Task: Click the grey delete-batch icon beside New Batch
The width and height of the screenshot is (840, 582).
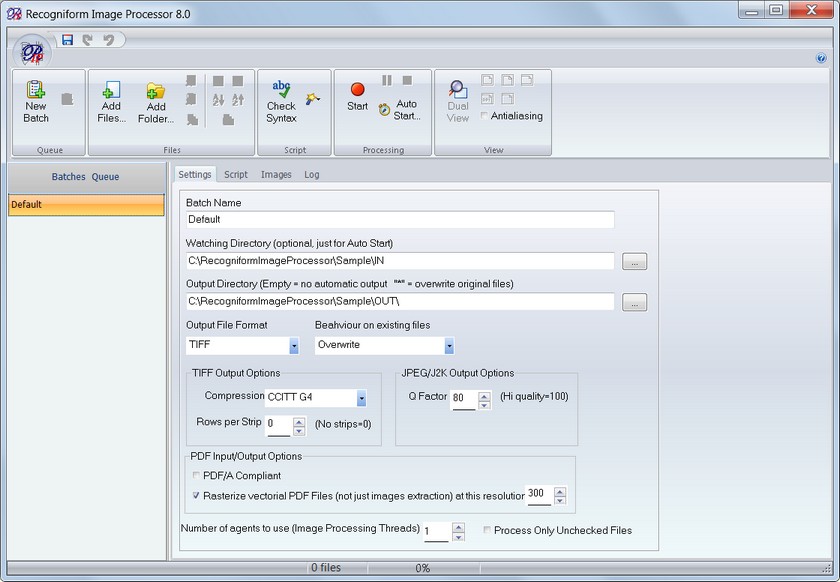Action: pyautogui.click(x=67, y=99)
